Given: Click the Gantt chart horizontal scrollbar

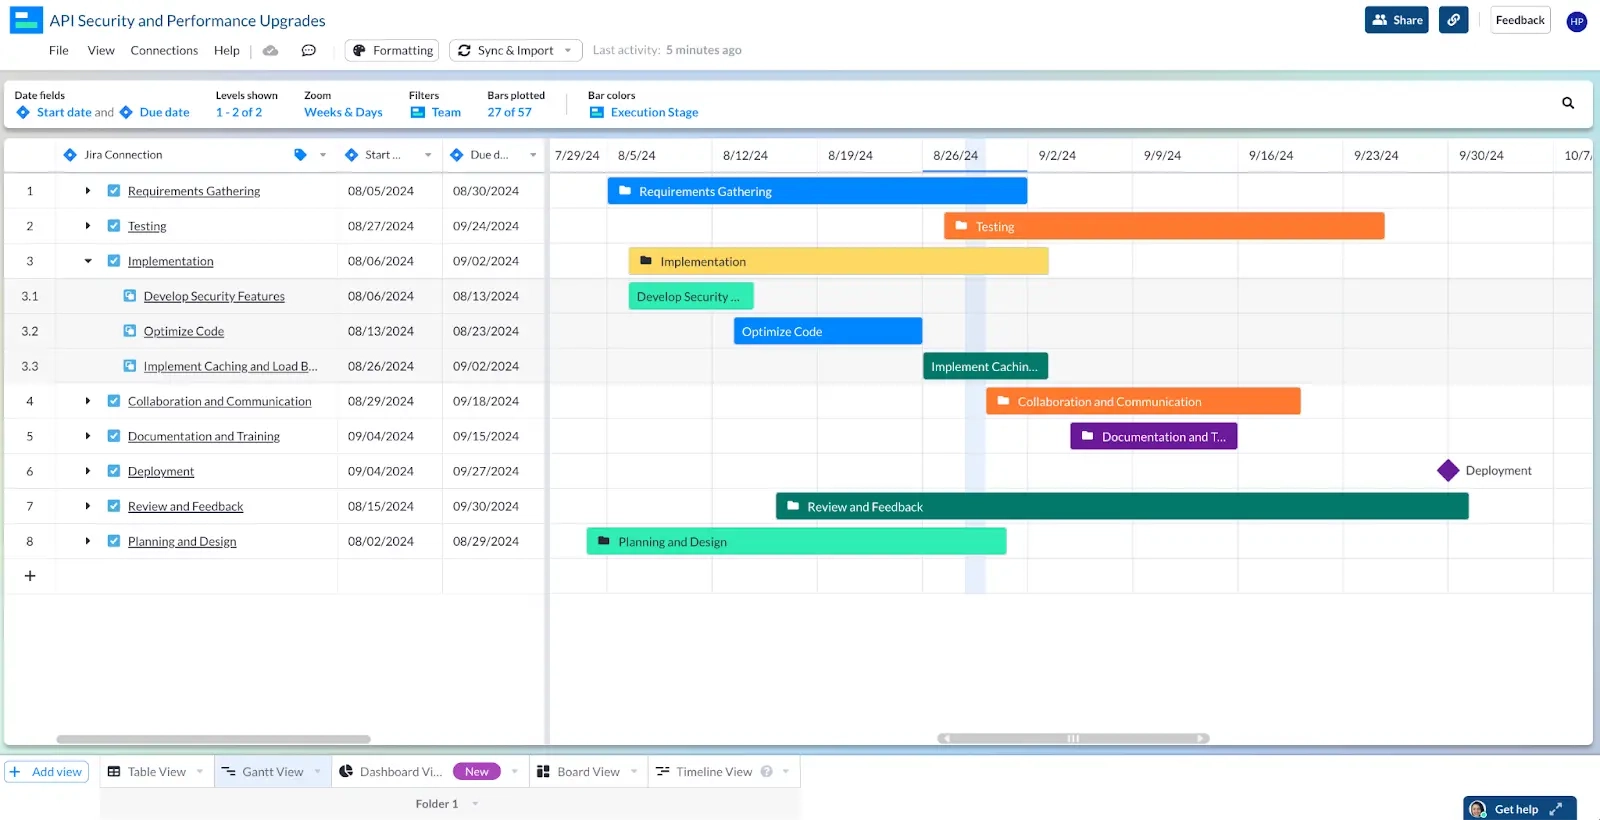Looking at the screenshot, I should coord(1073,739).
